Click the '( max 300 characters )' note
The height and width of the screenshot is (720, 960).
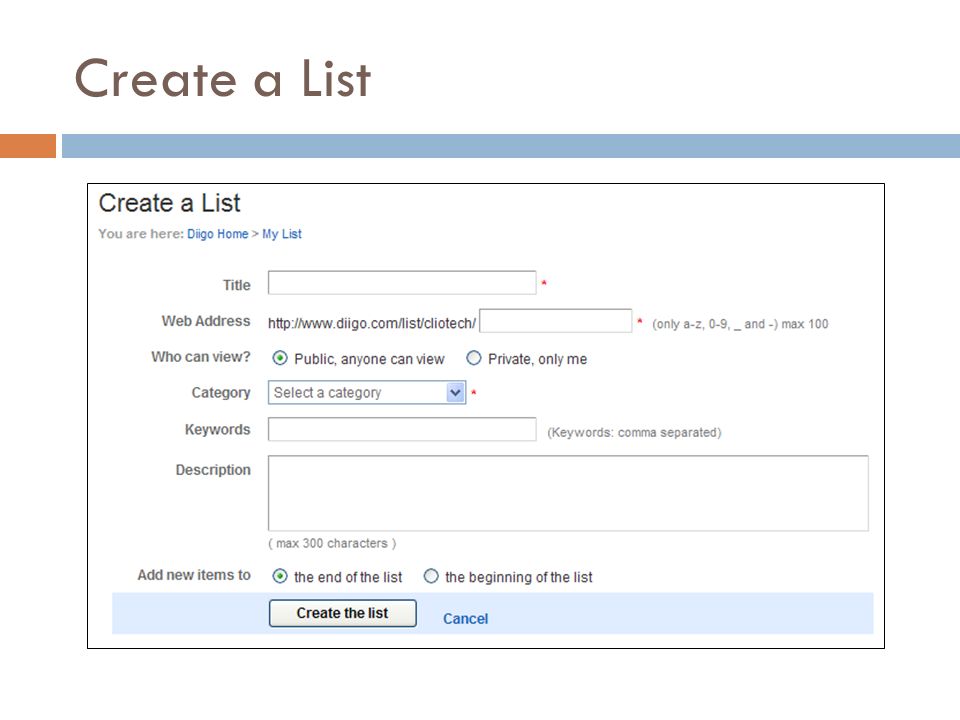click(x=332, y=543)
